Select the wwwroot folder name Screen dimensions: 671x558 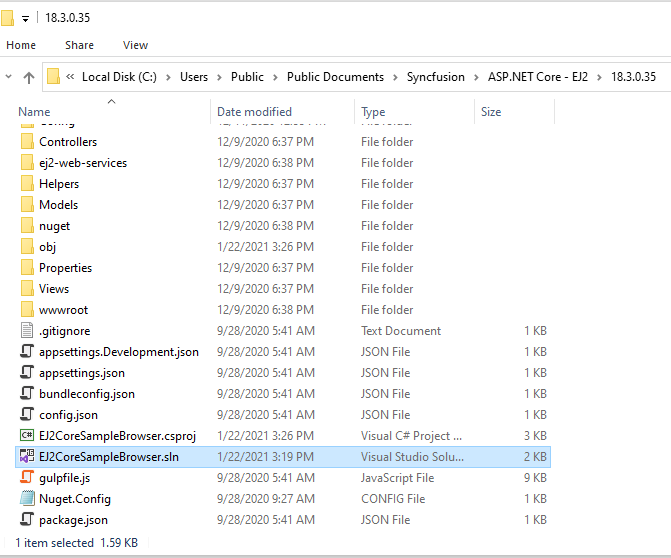63,309
